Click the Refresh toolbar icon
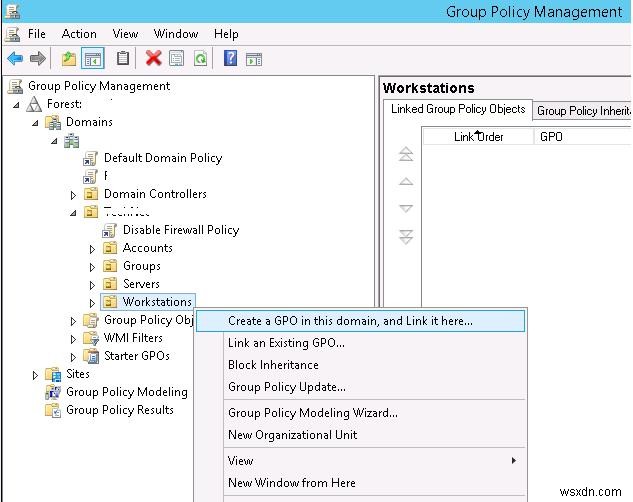 (201, 59)
